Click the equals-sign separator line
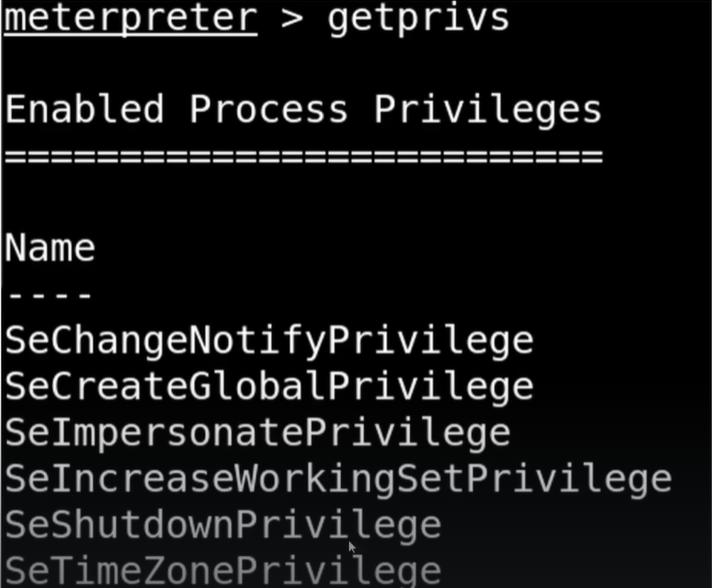This screenshot has width=712, height=588. click(x=303, y=155)
